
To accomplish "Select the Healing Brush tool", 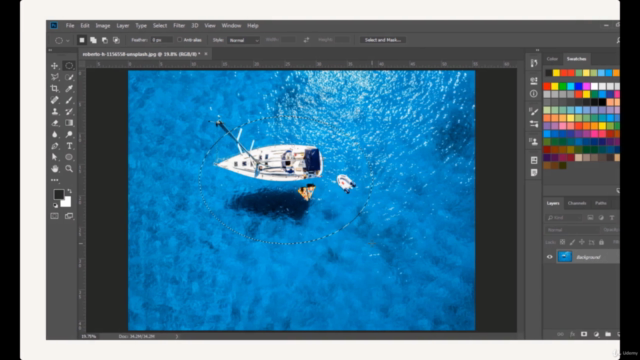I will click(x=54, y=100).
